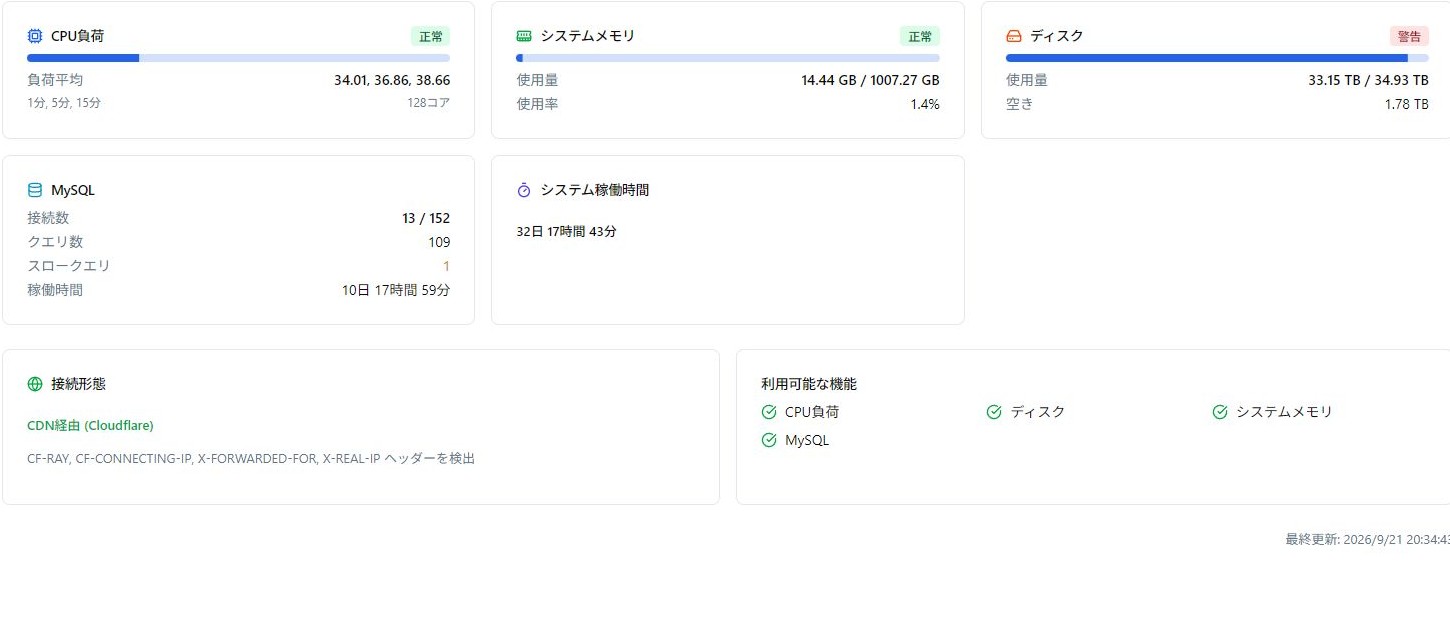The image size is (1450, 620).
Task: Click the system memory usage progress bar
Action: pos(728,58)
